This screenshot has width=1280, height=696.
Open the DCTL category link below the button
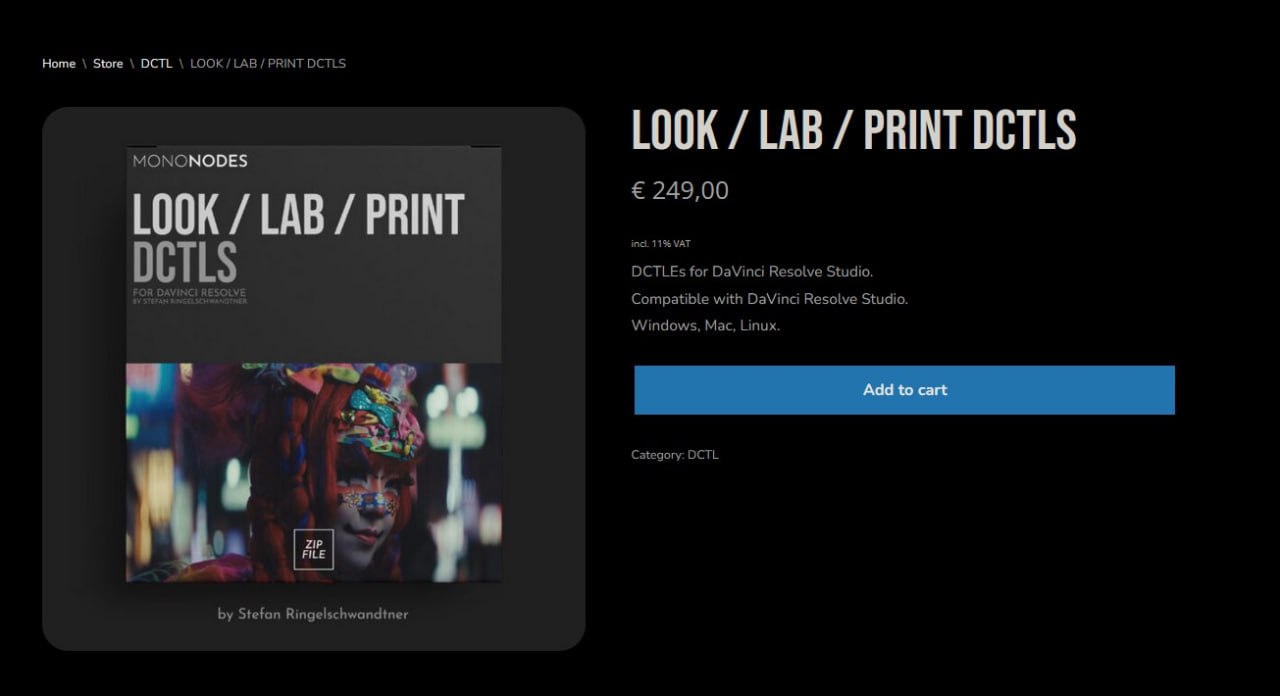point(703,455)
